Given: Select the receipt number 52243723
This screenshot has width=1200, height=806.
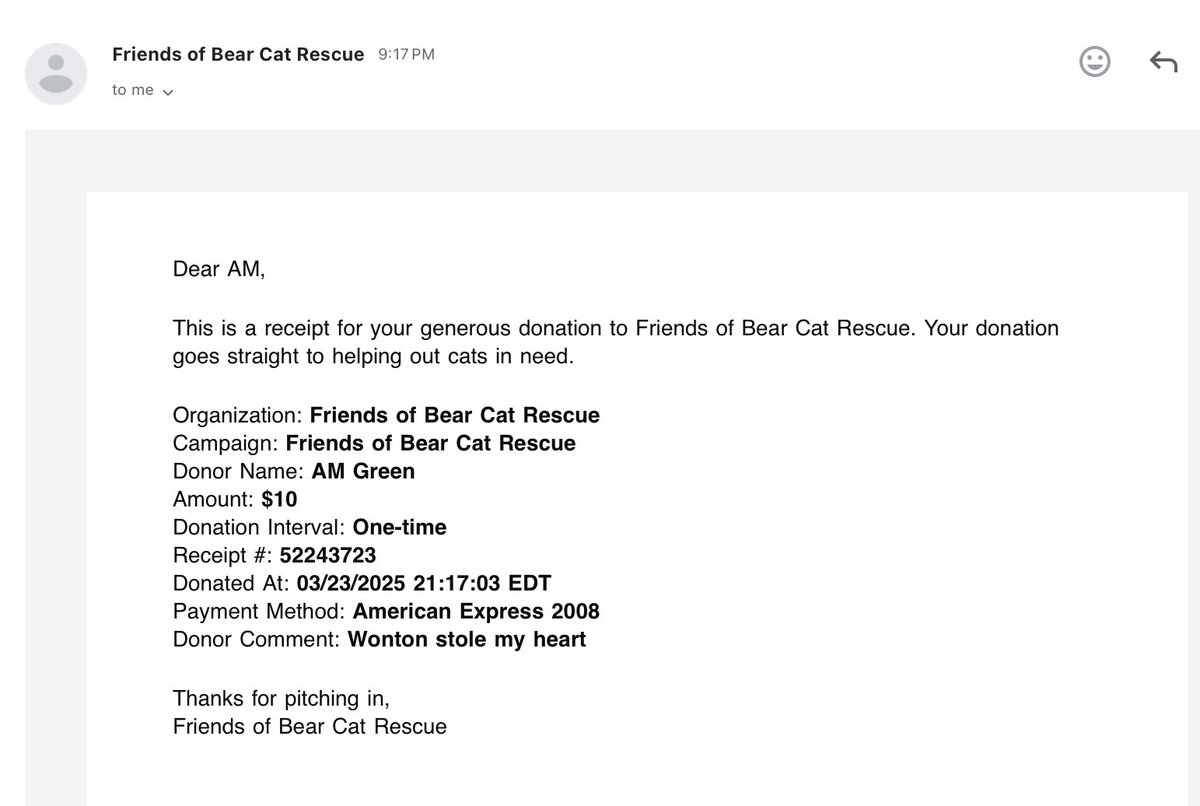Looking at the screenshot, I should click(x=328, y=555).
